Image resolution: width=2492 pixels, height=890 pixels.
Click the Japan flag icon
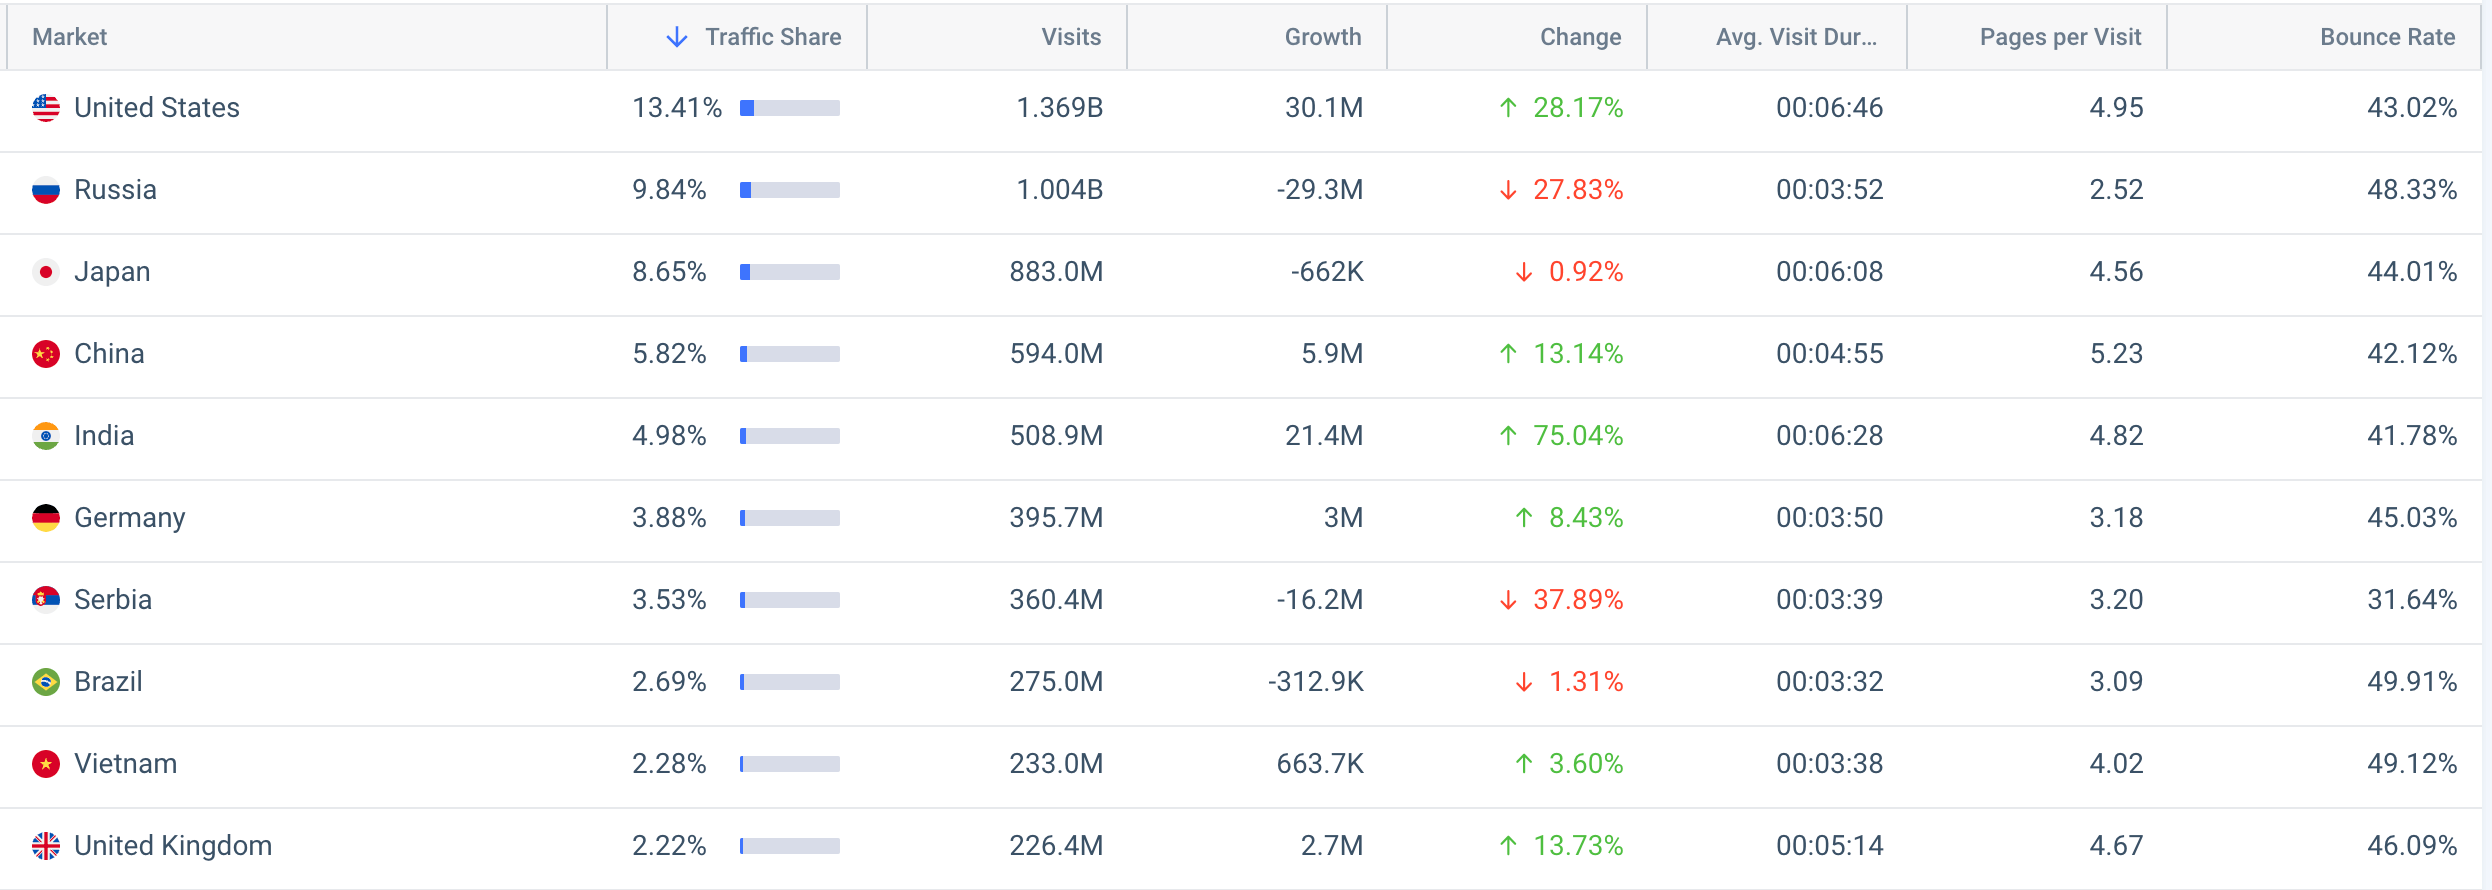(x=46, y=272)
